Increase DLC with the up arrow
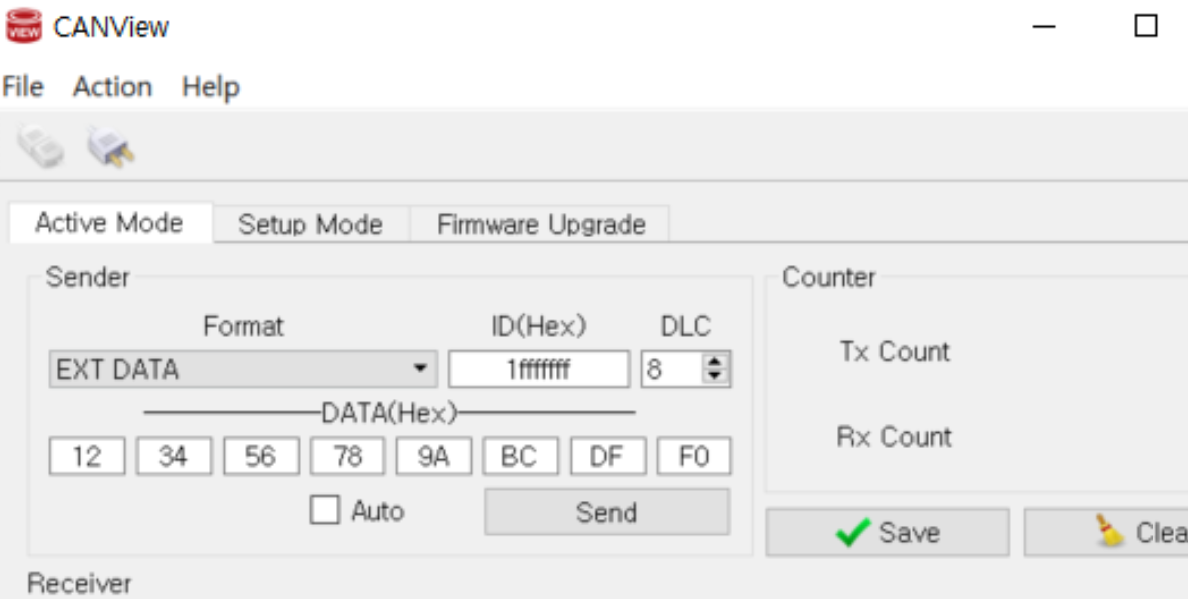The image size is (1188, 599). pyautogui.click(x=714, y=361)
